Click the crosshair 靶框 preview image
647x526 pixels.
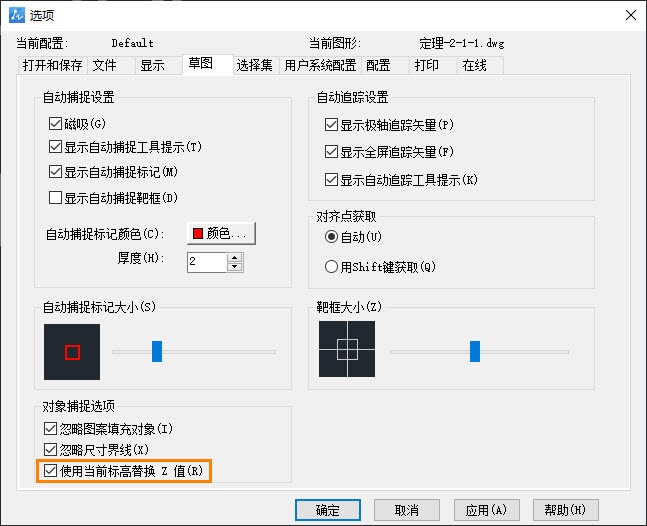point(347,349)
